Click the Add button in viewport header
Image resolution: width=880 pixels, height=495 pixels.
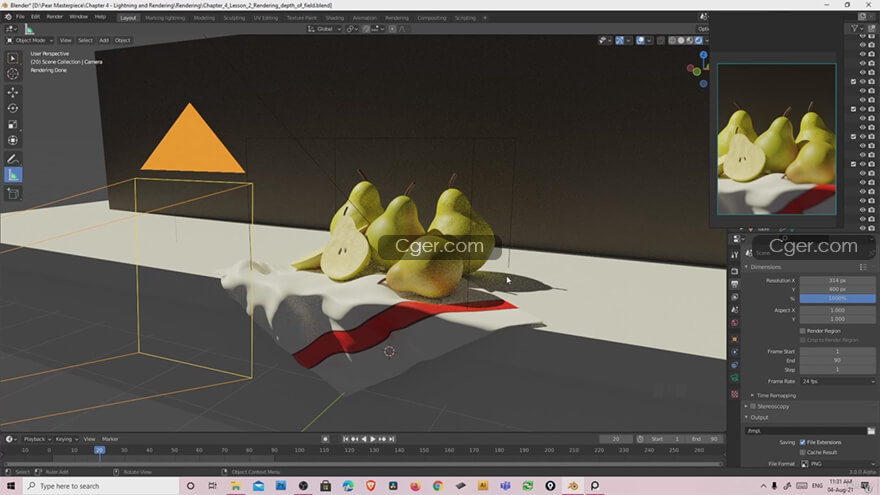(x=103, y=40)
